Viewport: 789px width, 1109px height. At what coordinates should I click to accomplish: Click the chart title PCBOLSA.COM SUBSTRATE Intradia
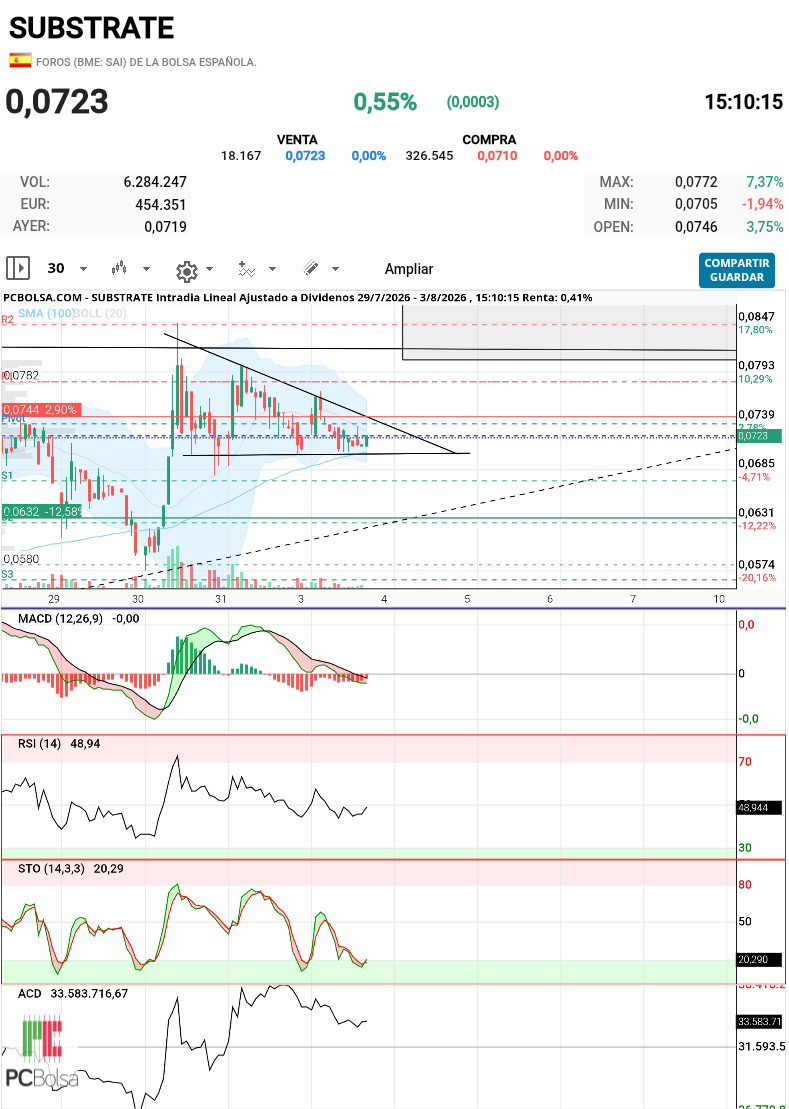coord(298,298)
